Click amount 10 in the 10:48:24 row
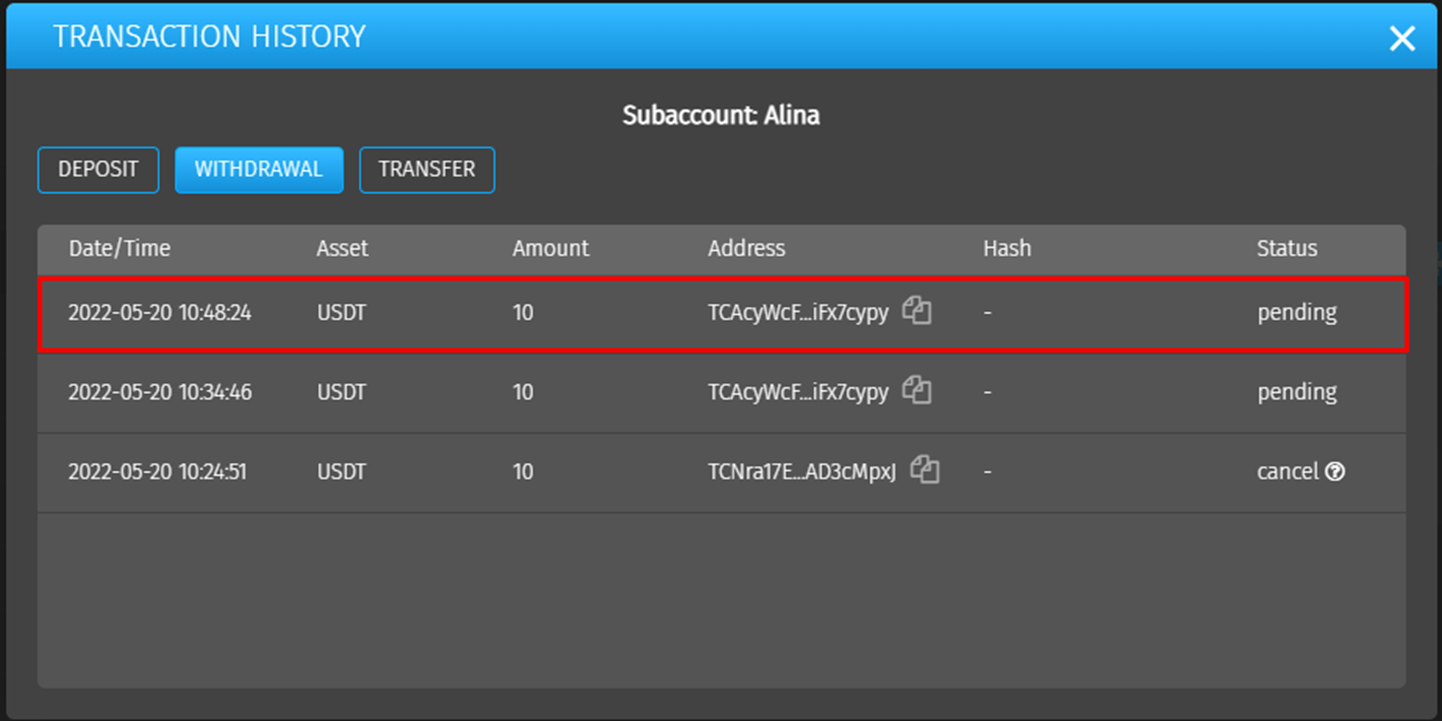The image size is (1442, 721). pos(523,313)
